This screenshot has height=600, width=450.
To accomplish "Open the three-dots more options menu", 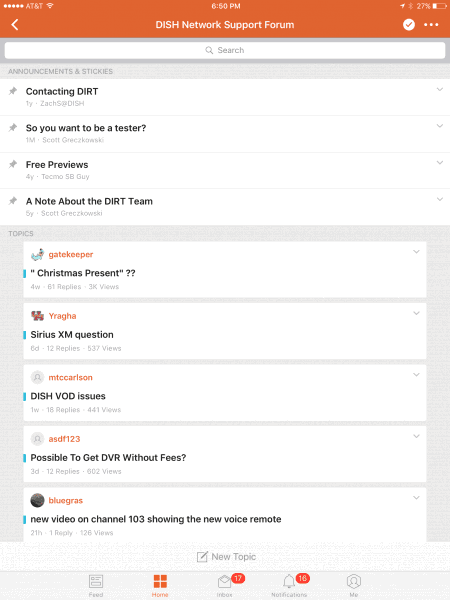I will point(431,25).
